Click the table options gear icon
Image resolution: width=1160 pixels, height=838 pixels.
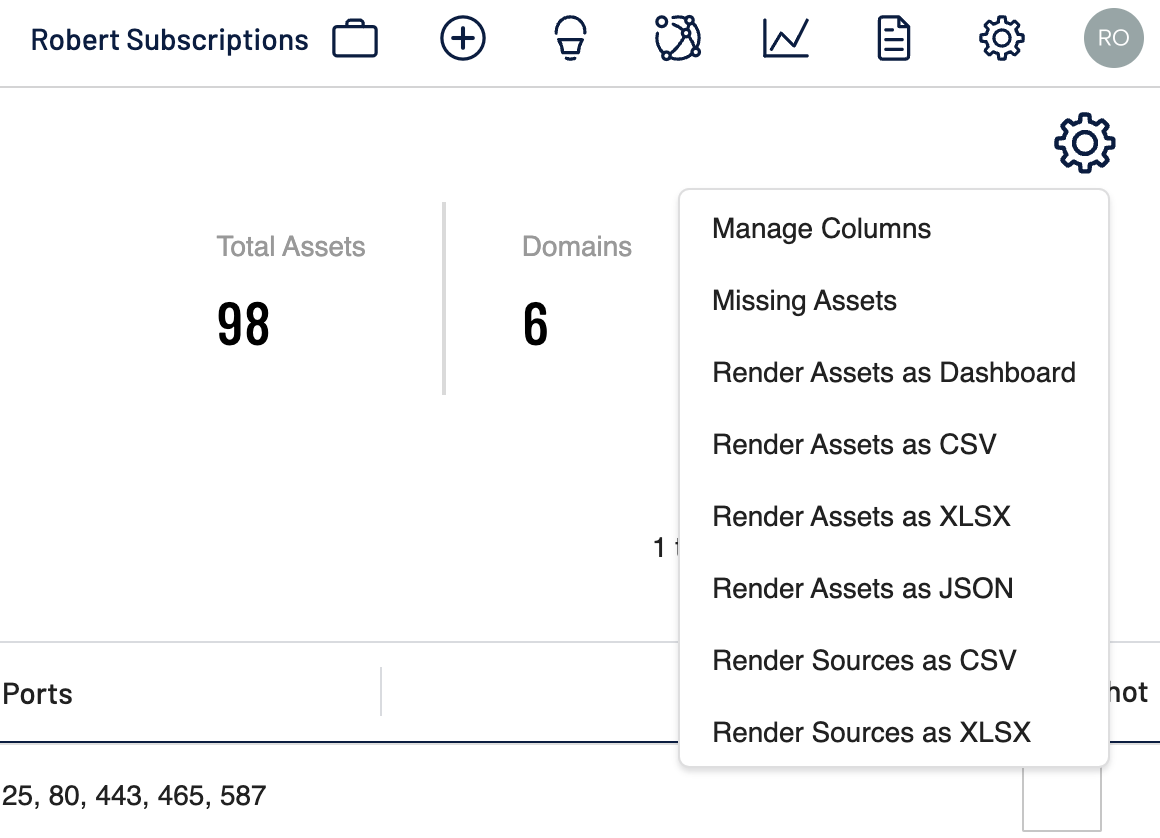click(1084, 142)
